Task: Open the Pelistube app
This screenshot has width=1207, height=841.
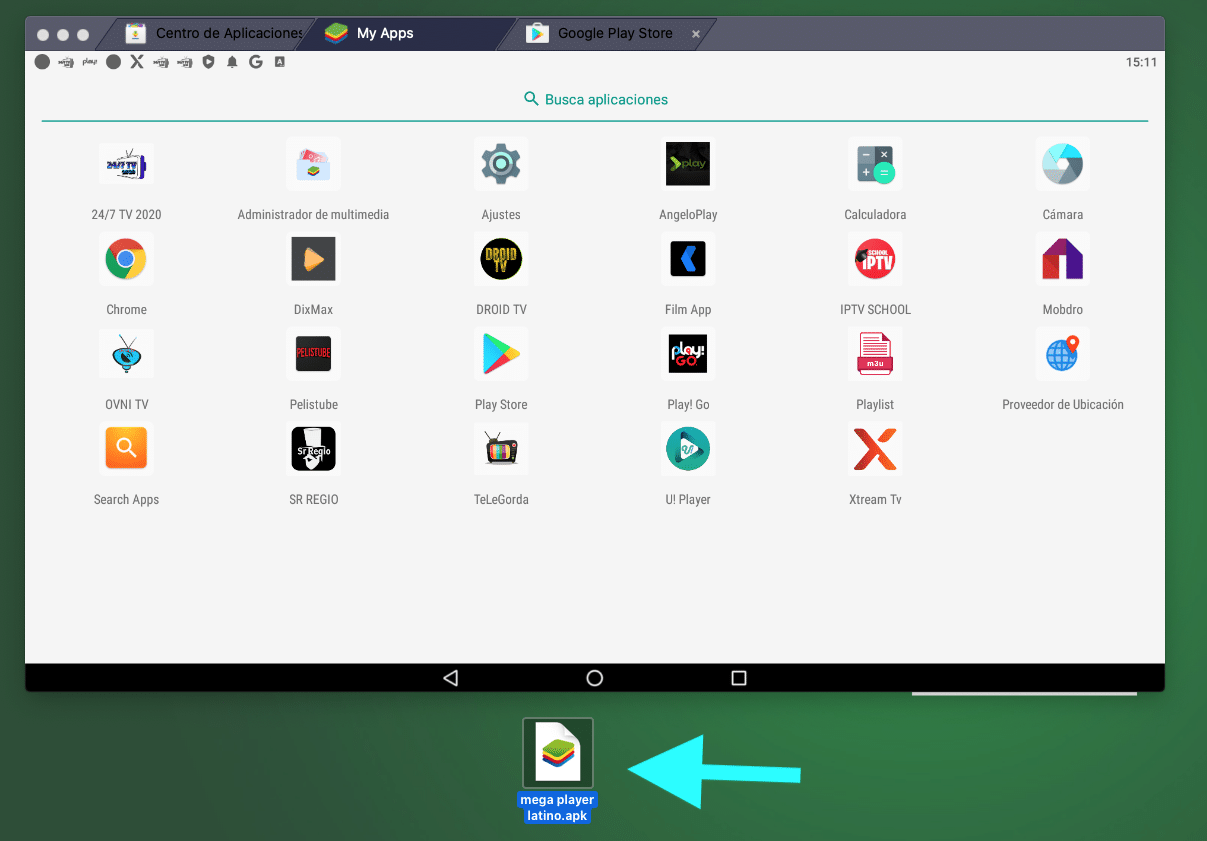Action: [x=313, y=354]
